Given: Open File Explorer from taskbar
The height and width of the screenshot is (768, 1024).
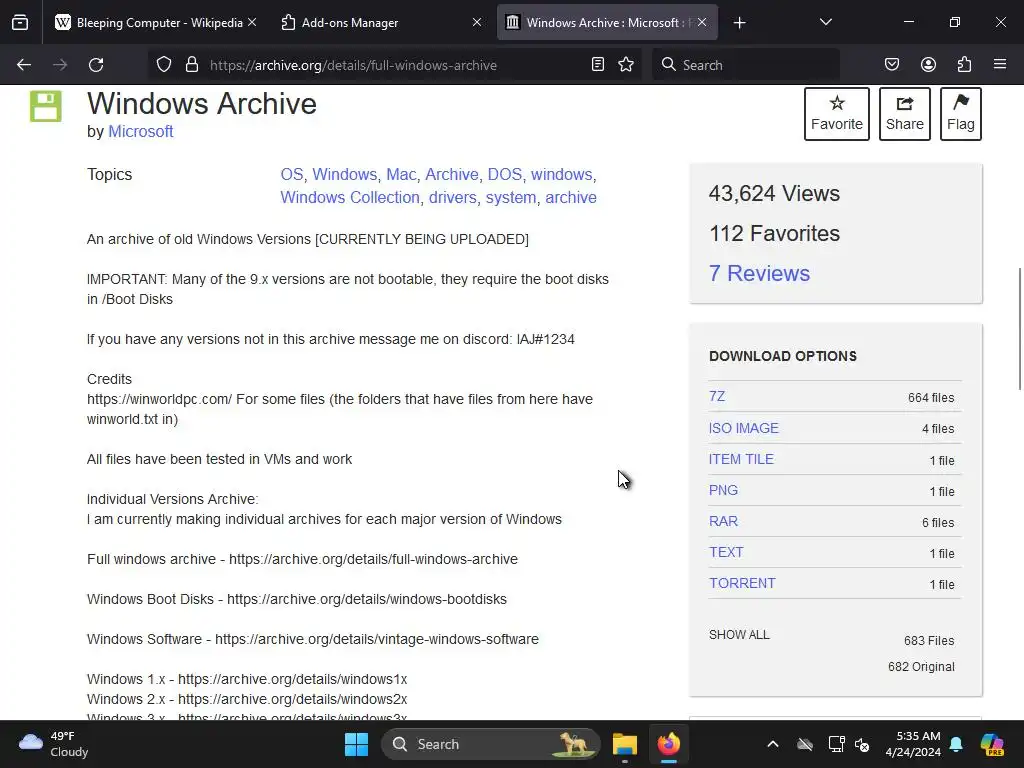Looking at the screenshot, I should [x=625, y=744].
